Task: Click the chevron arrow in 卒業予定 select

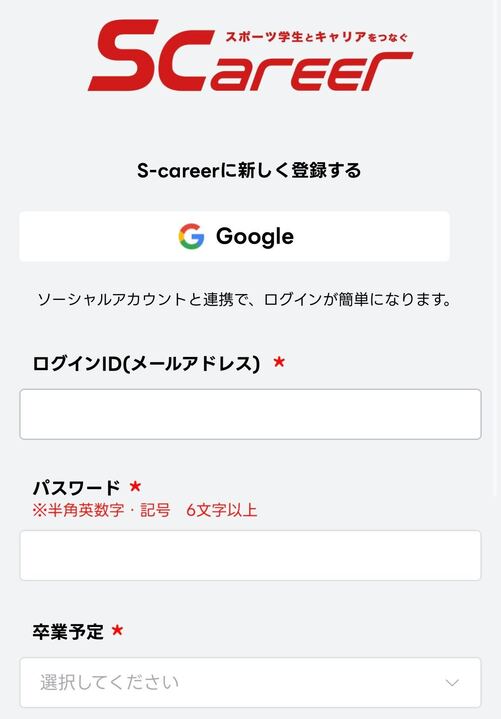Action: coord(452,683)
